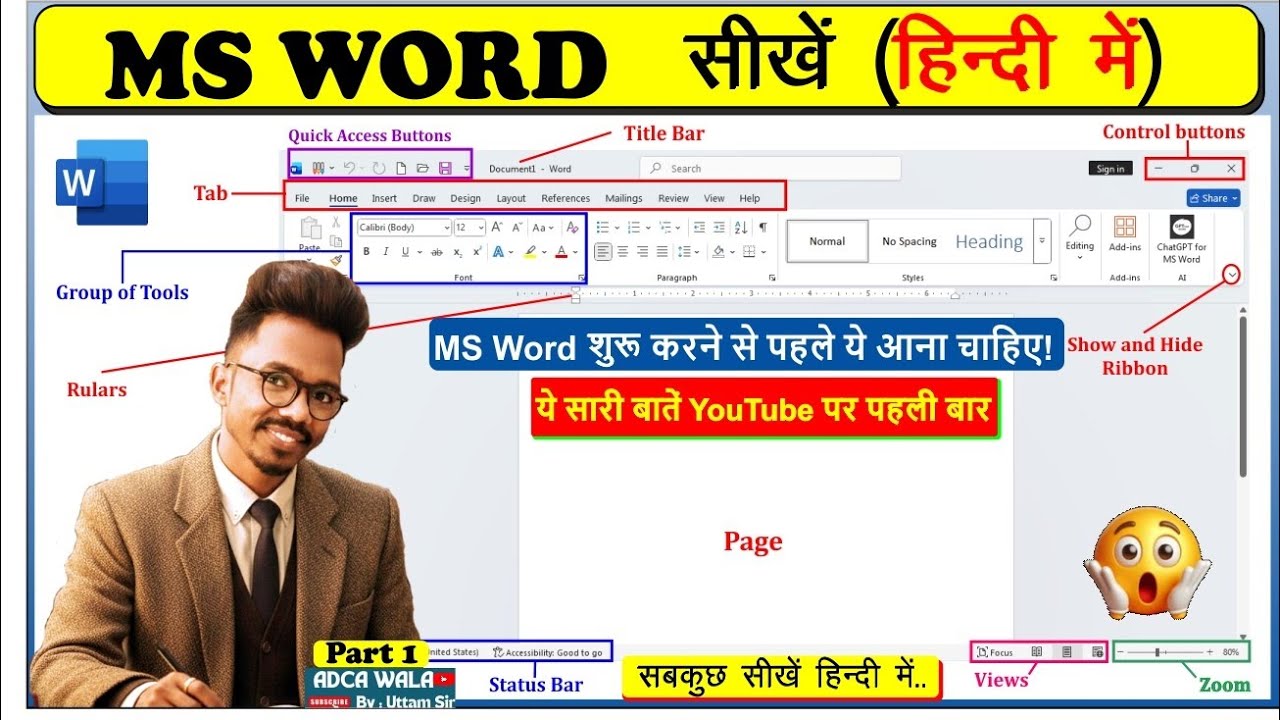Decrease font size with the smaller A icon
This screenshot has width=1280, height=720.
point(517,227)
